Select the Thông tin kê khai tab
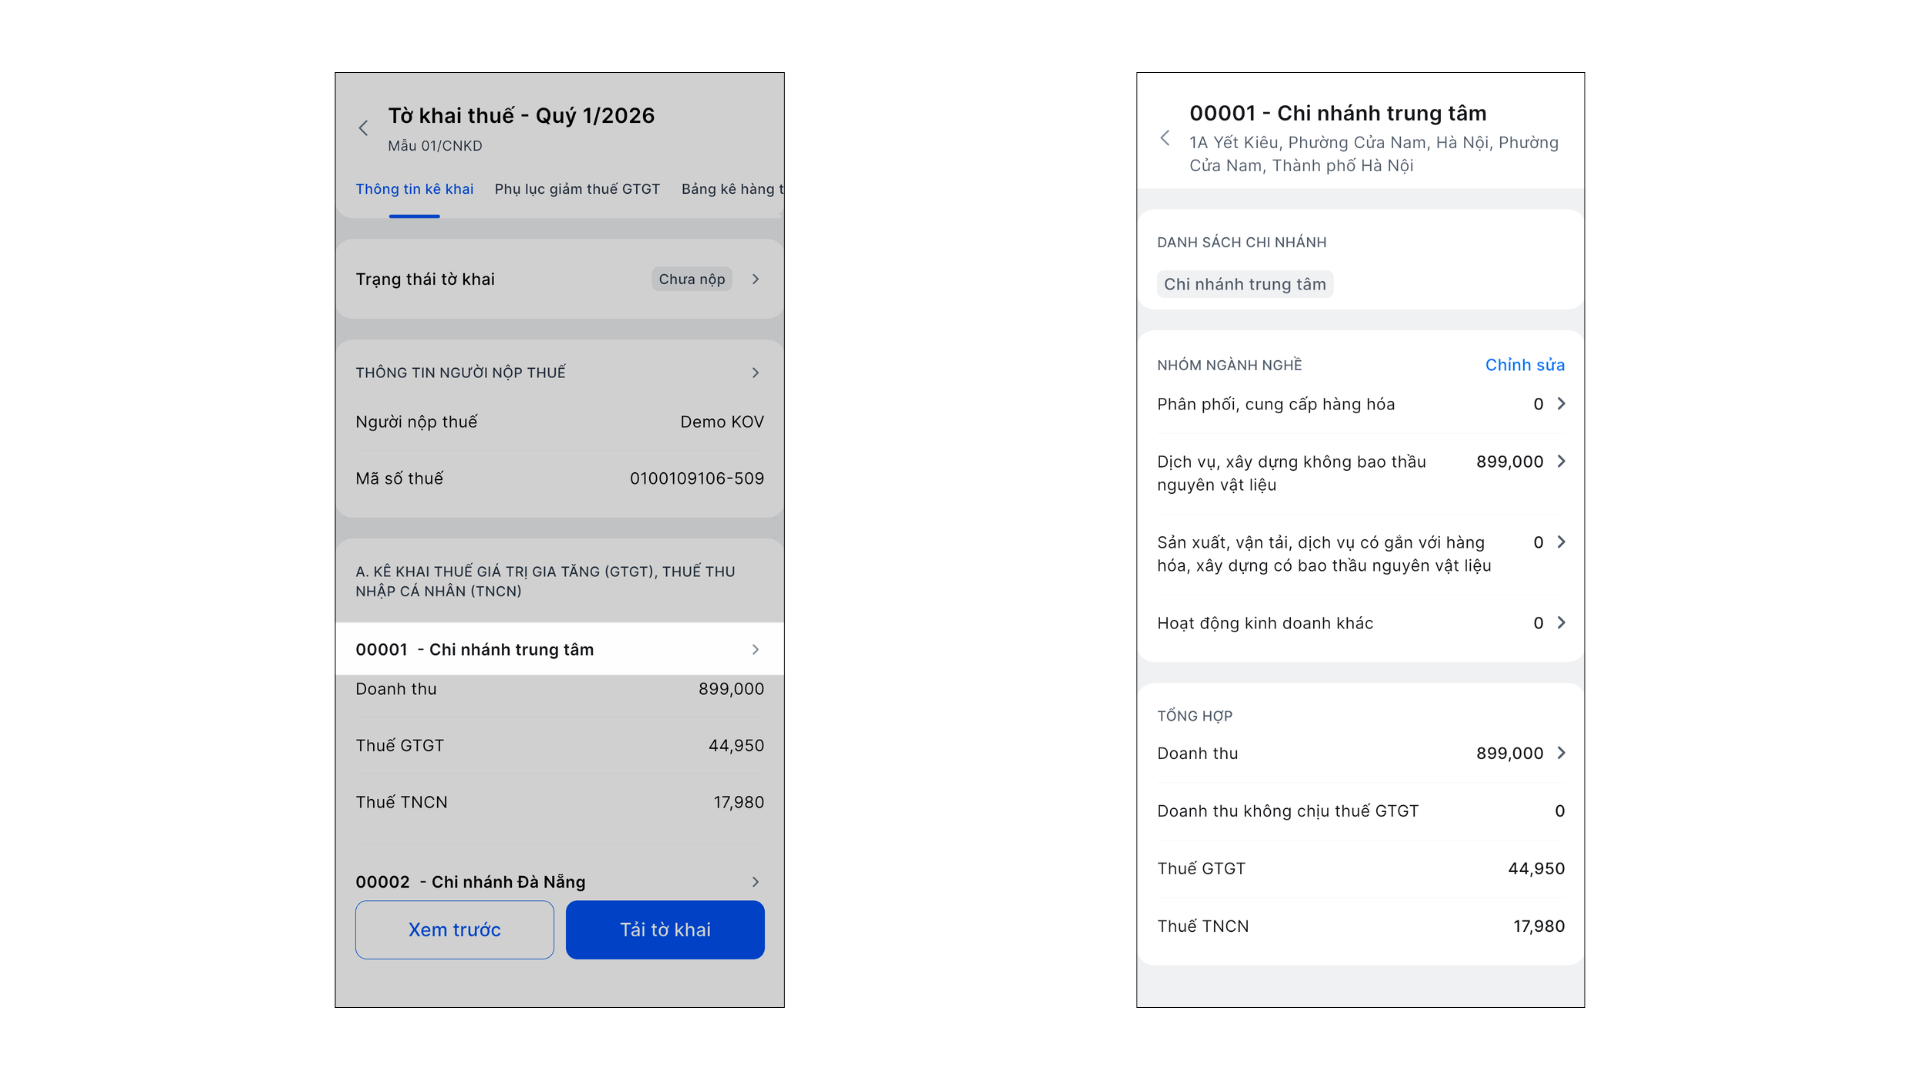 pos(414,189)
